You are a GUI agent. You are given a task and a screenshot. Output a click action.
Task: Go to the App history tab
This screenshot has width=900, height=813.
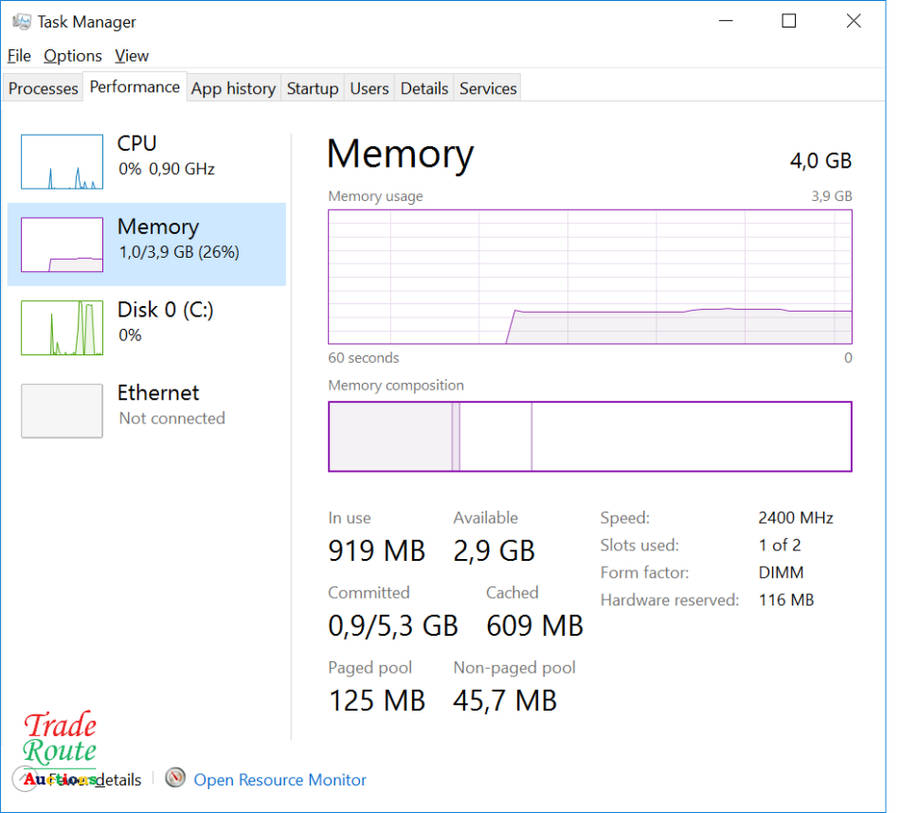point(233,89)
